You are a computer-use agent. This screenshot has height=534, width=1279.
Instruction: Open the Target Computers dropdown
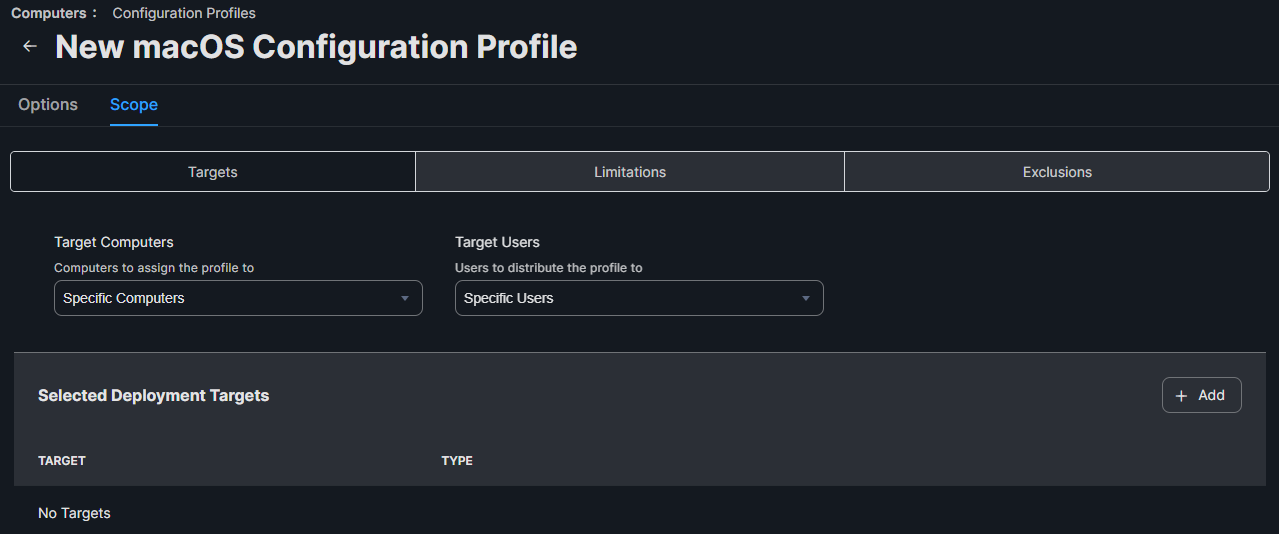tap(238, 298)
